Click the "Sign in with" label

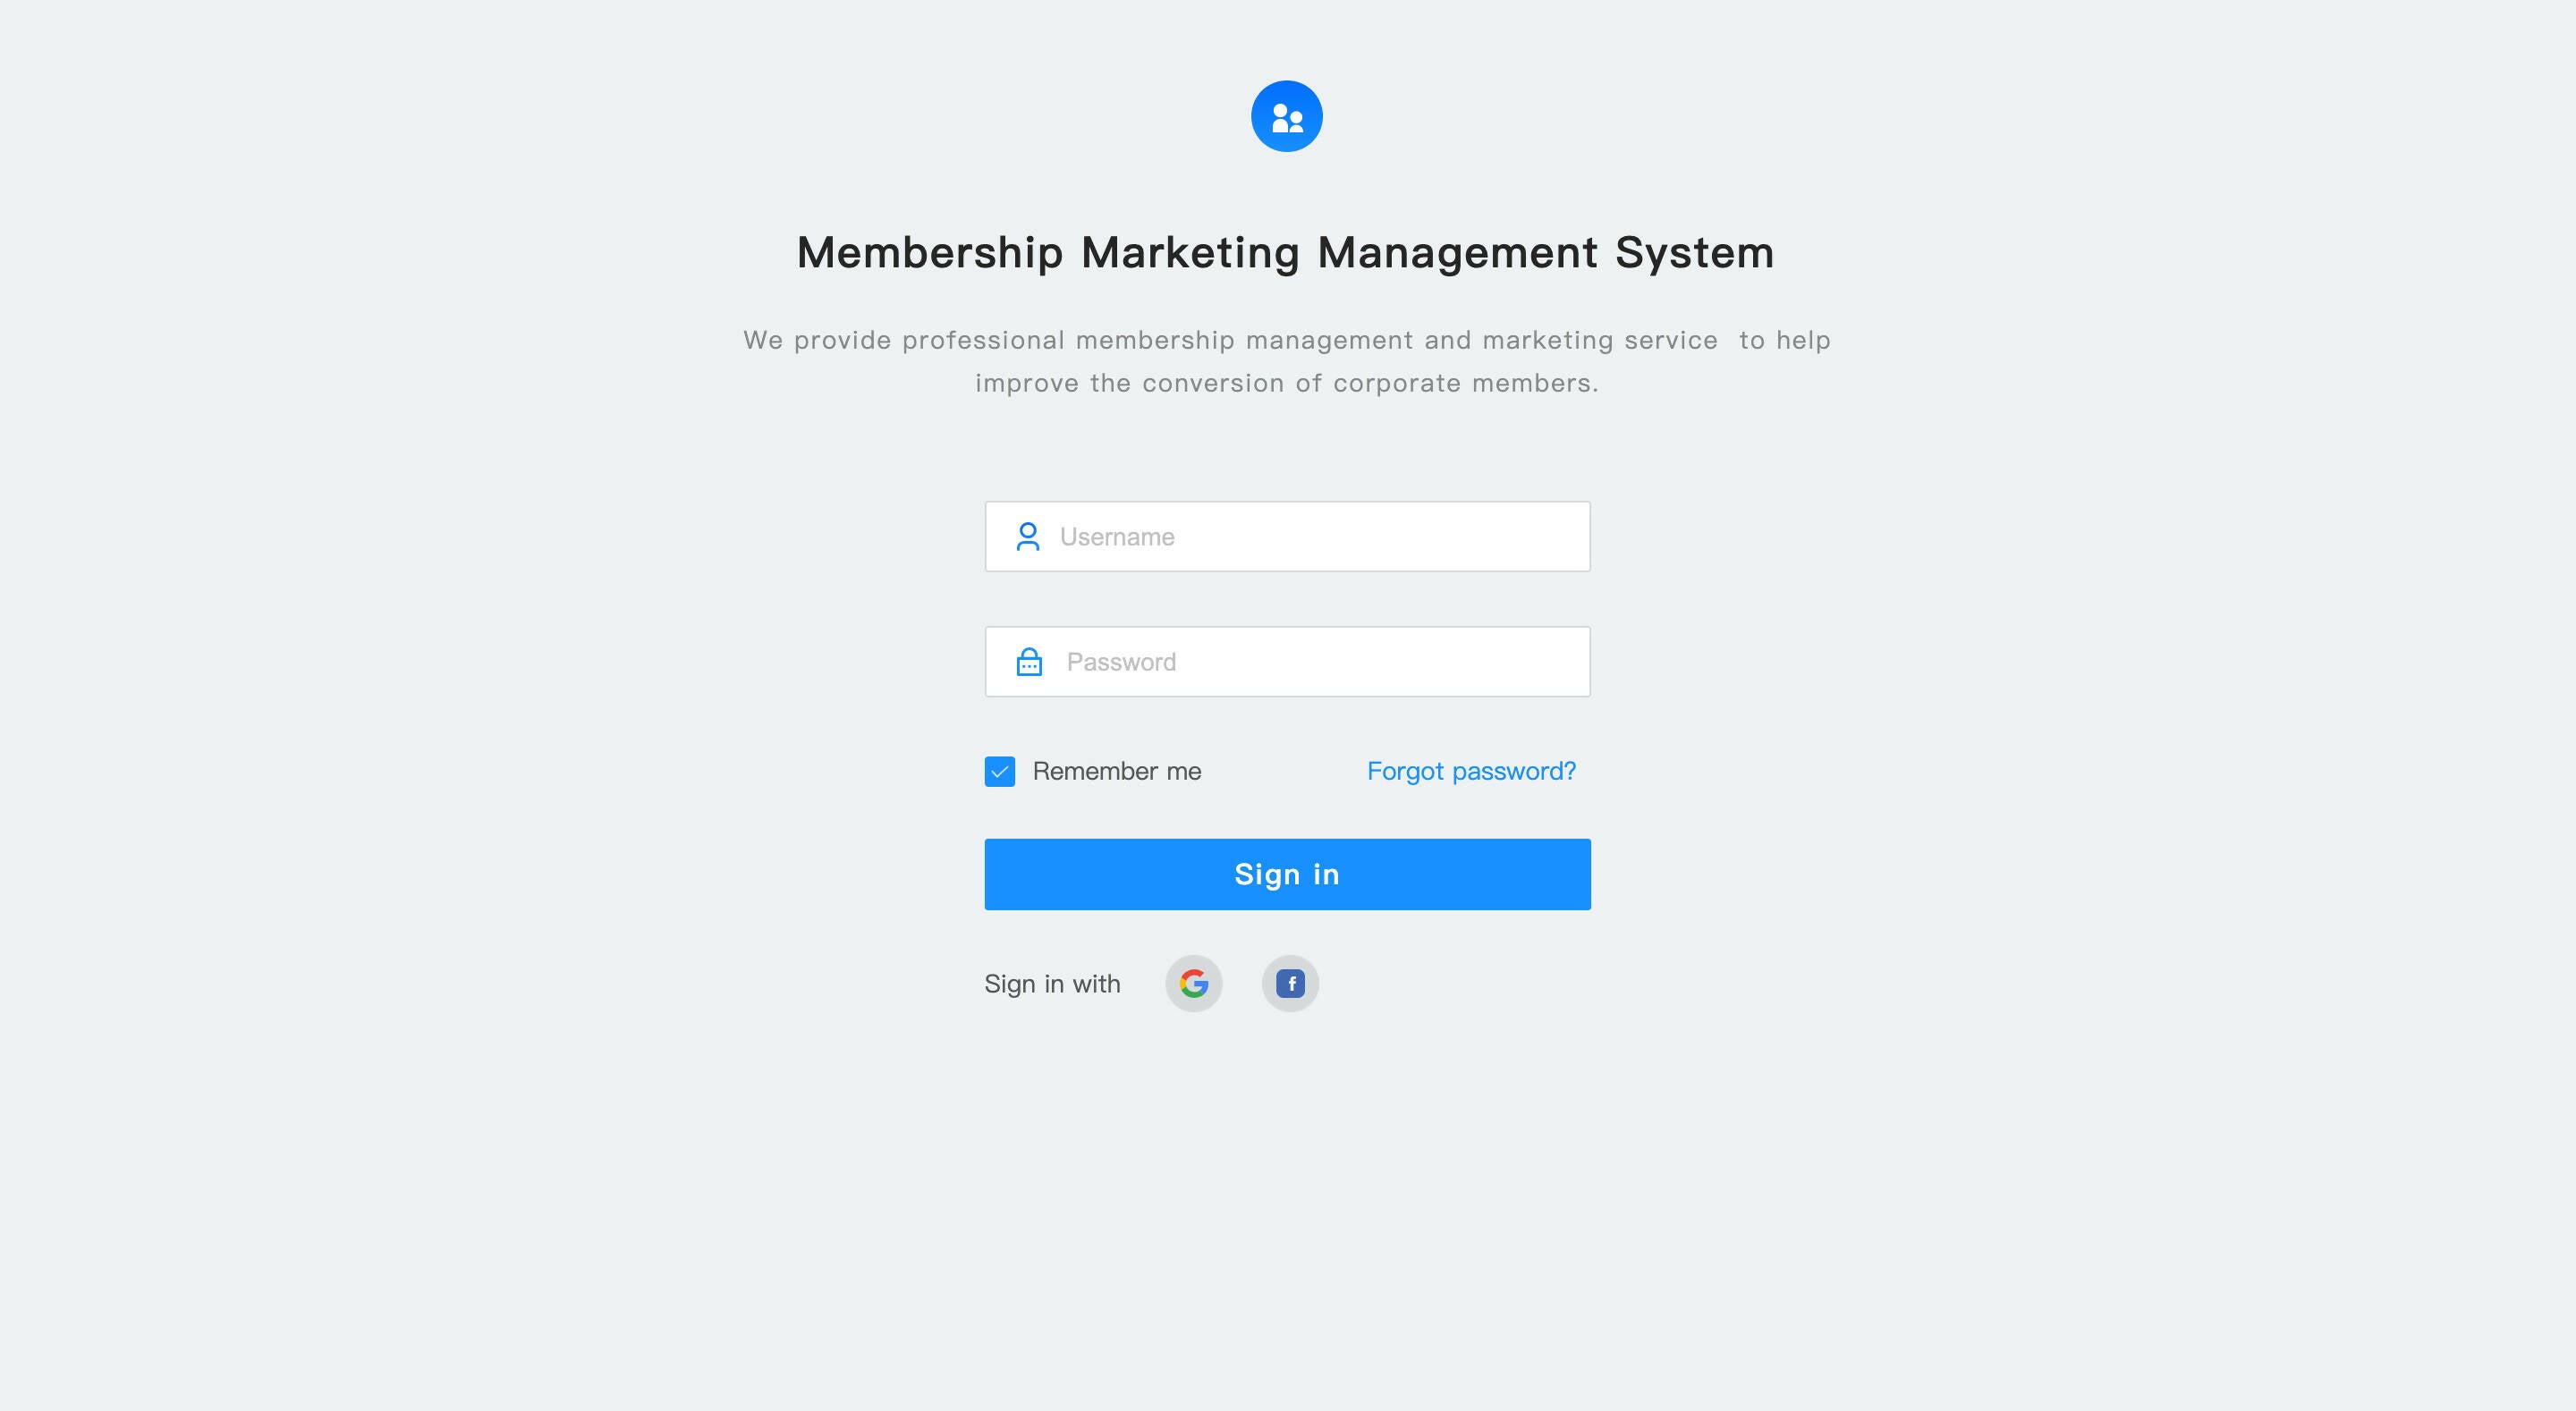click(x=1052, y=984)
